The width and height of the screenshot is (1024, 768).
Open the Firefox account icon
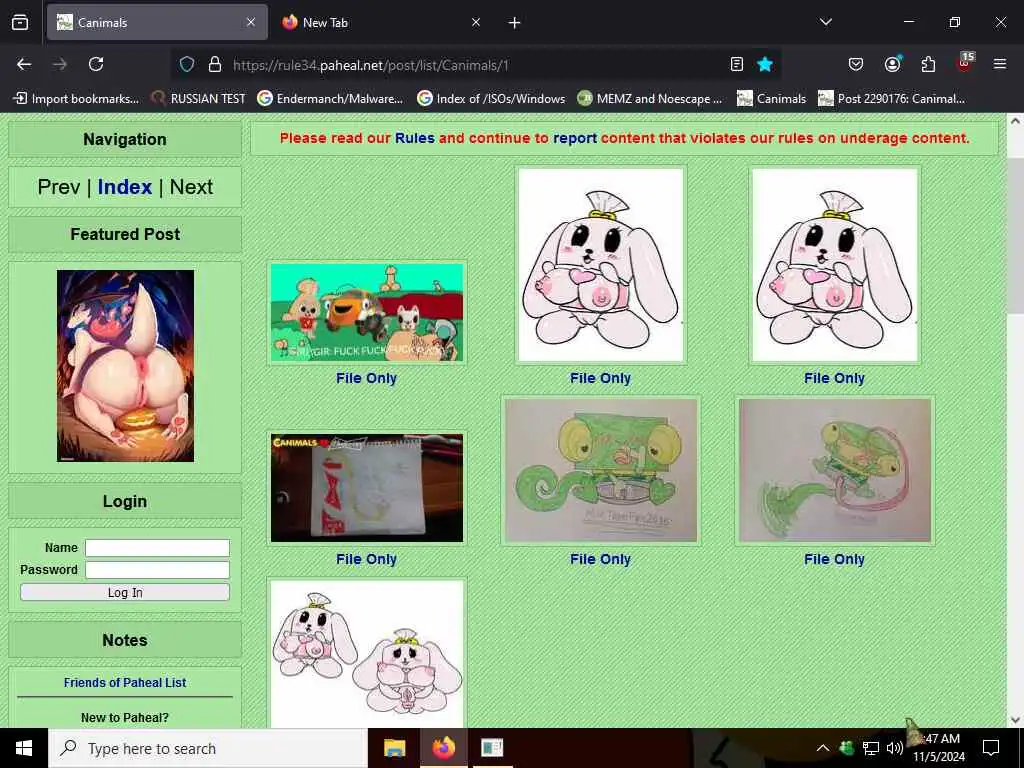coord(892,64)
